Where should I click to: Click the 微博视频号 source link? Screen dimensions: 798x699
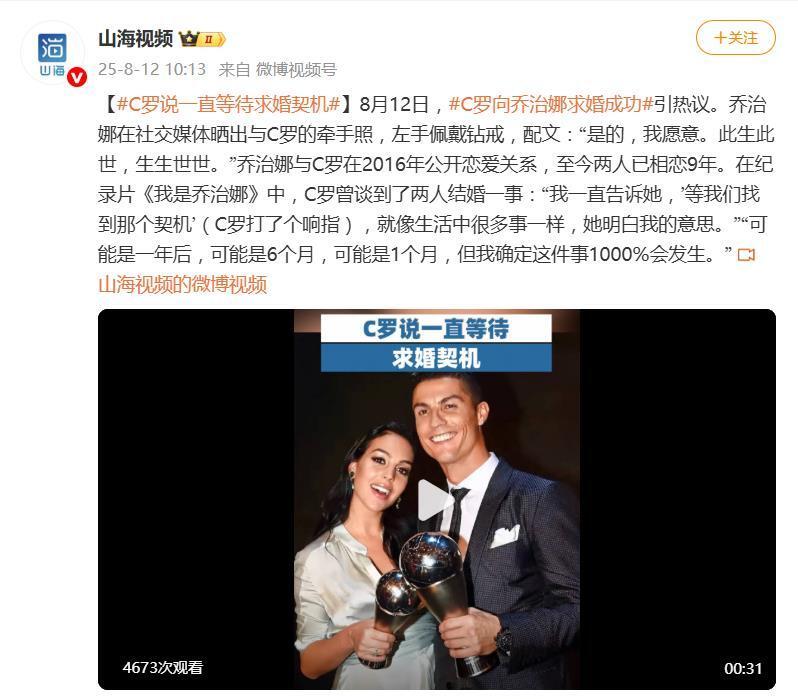pos(296,69)
